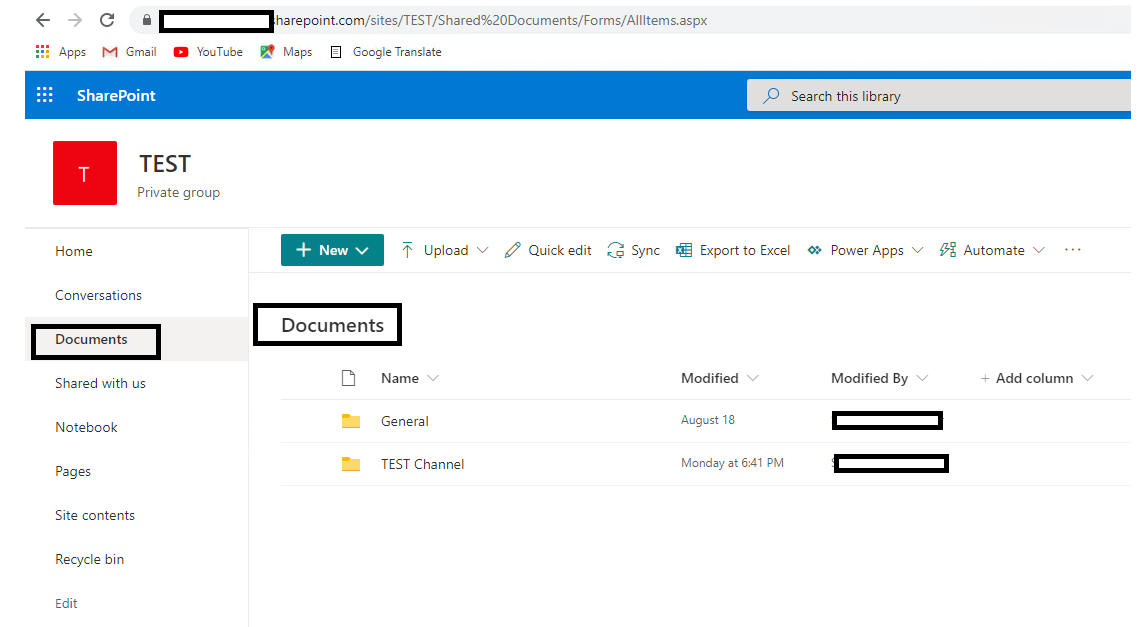Open the Maps bookmark
Image resolution: width=1147 pixels, height=627 pixels.
tap(286, 52)
